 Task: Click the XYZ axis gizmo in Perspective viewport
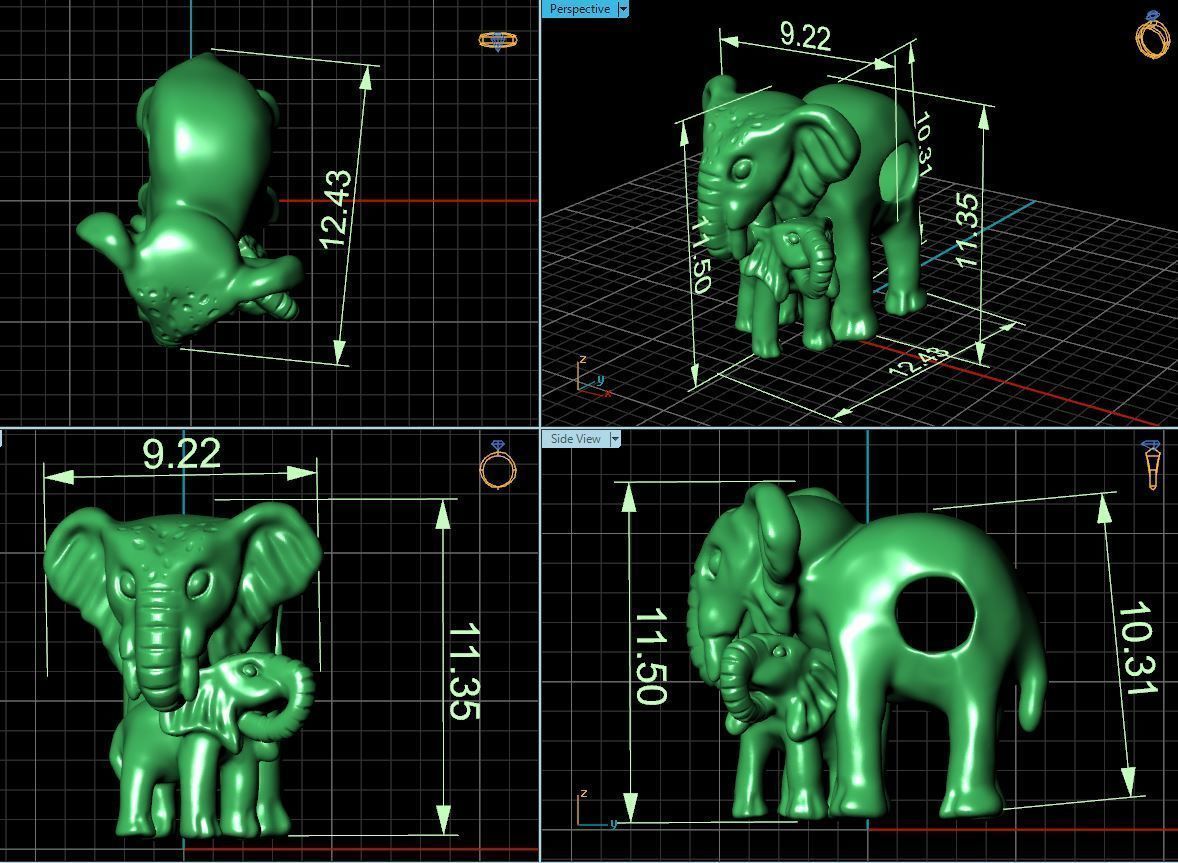(x=593, y=376)
